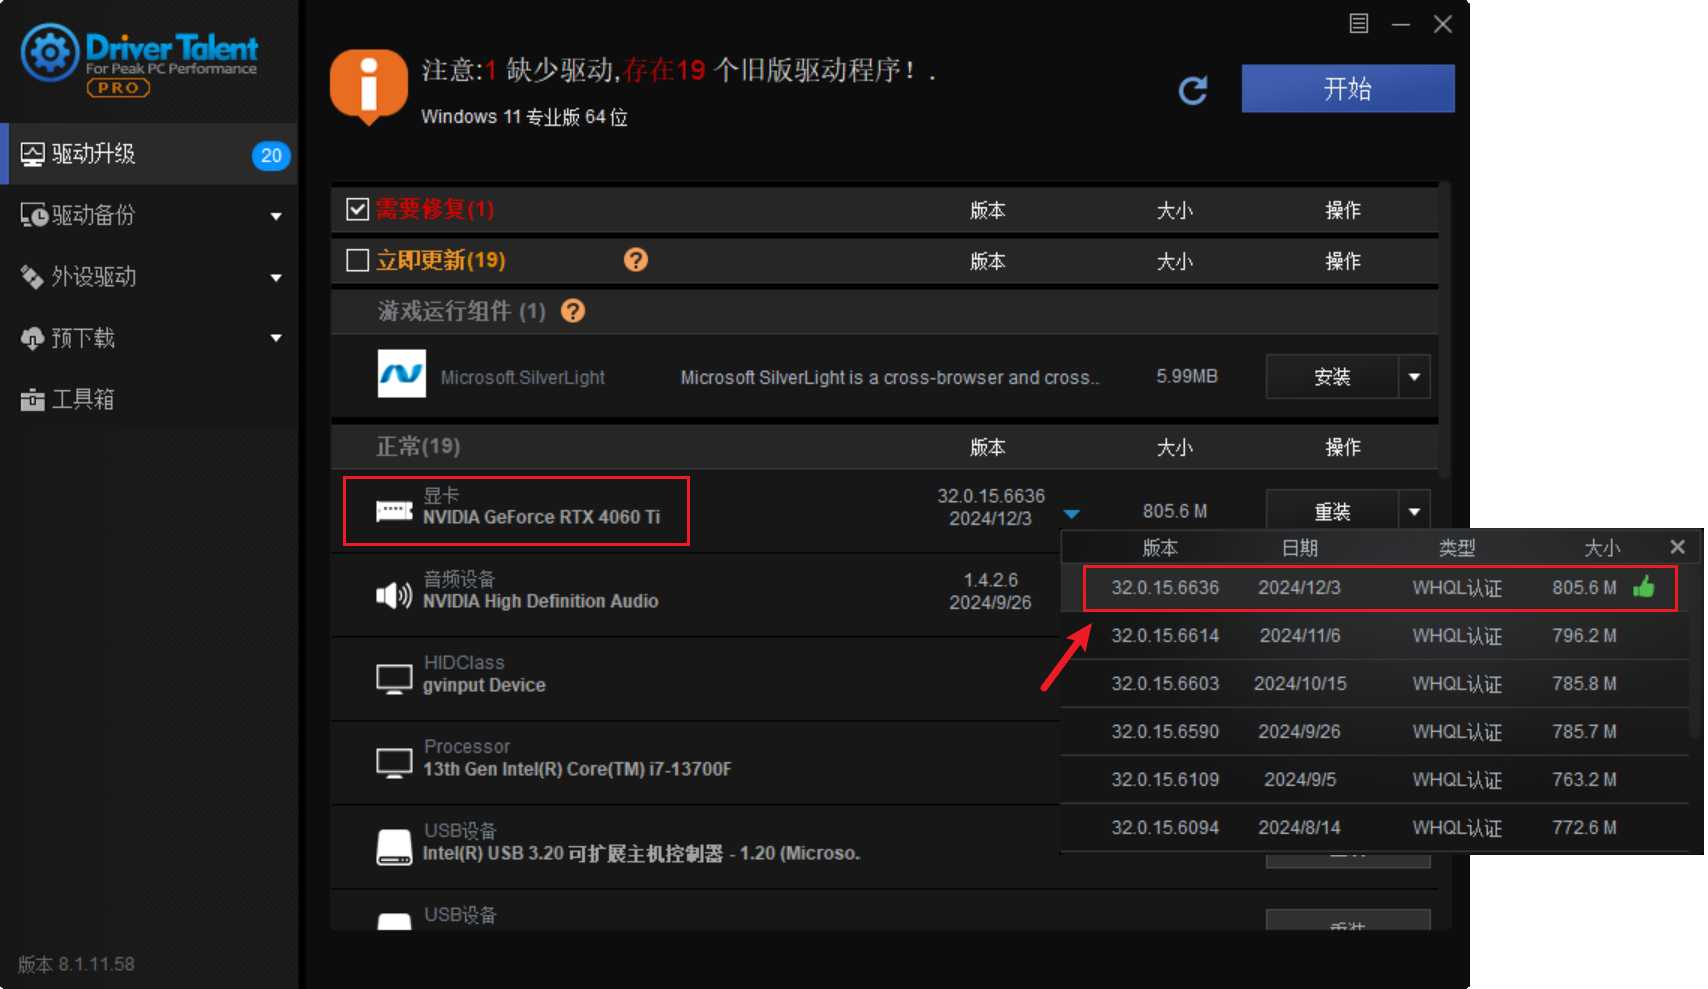Open the 预下载 section
The image size is (1708, 989).
tap(149, 338)
